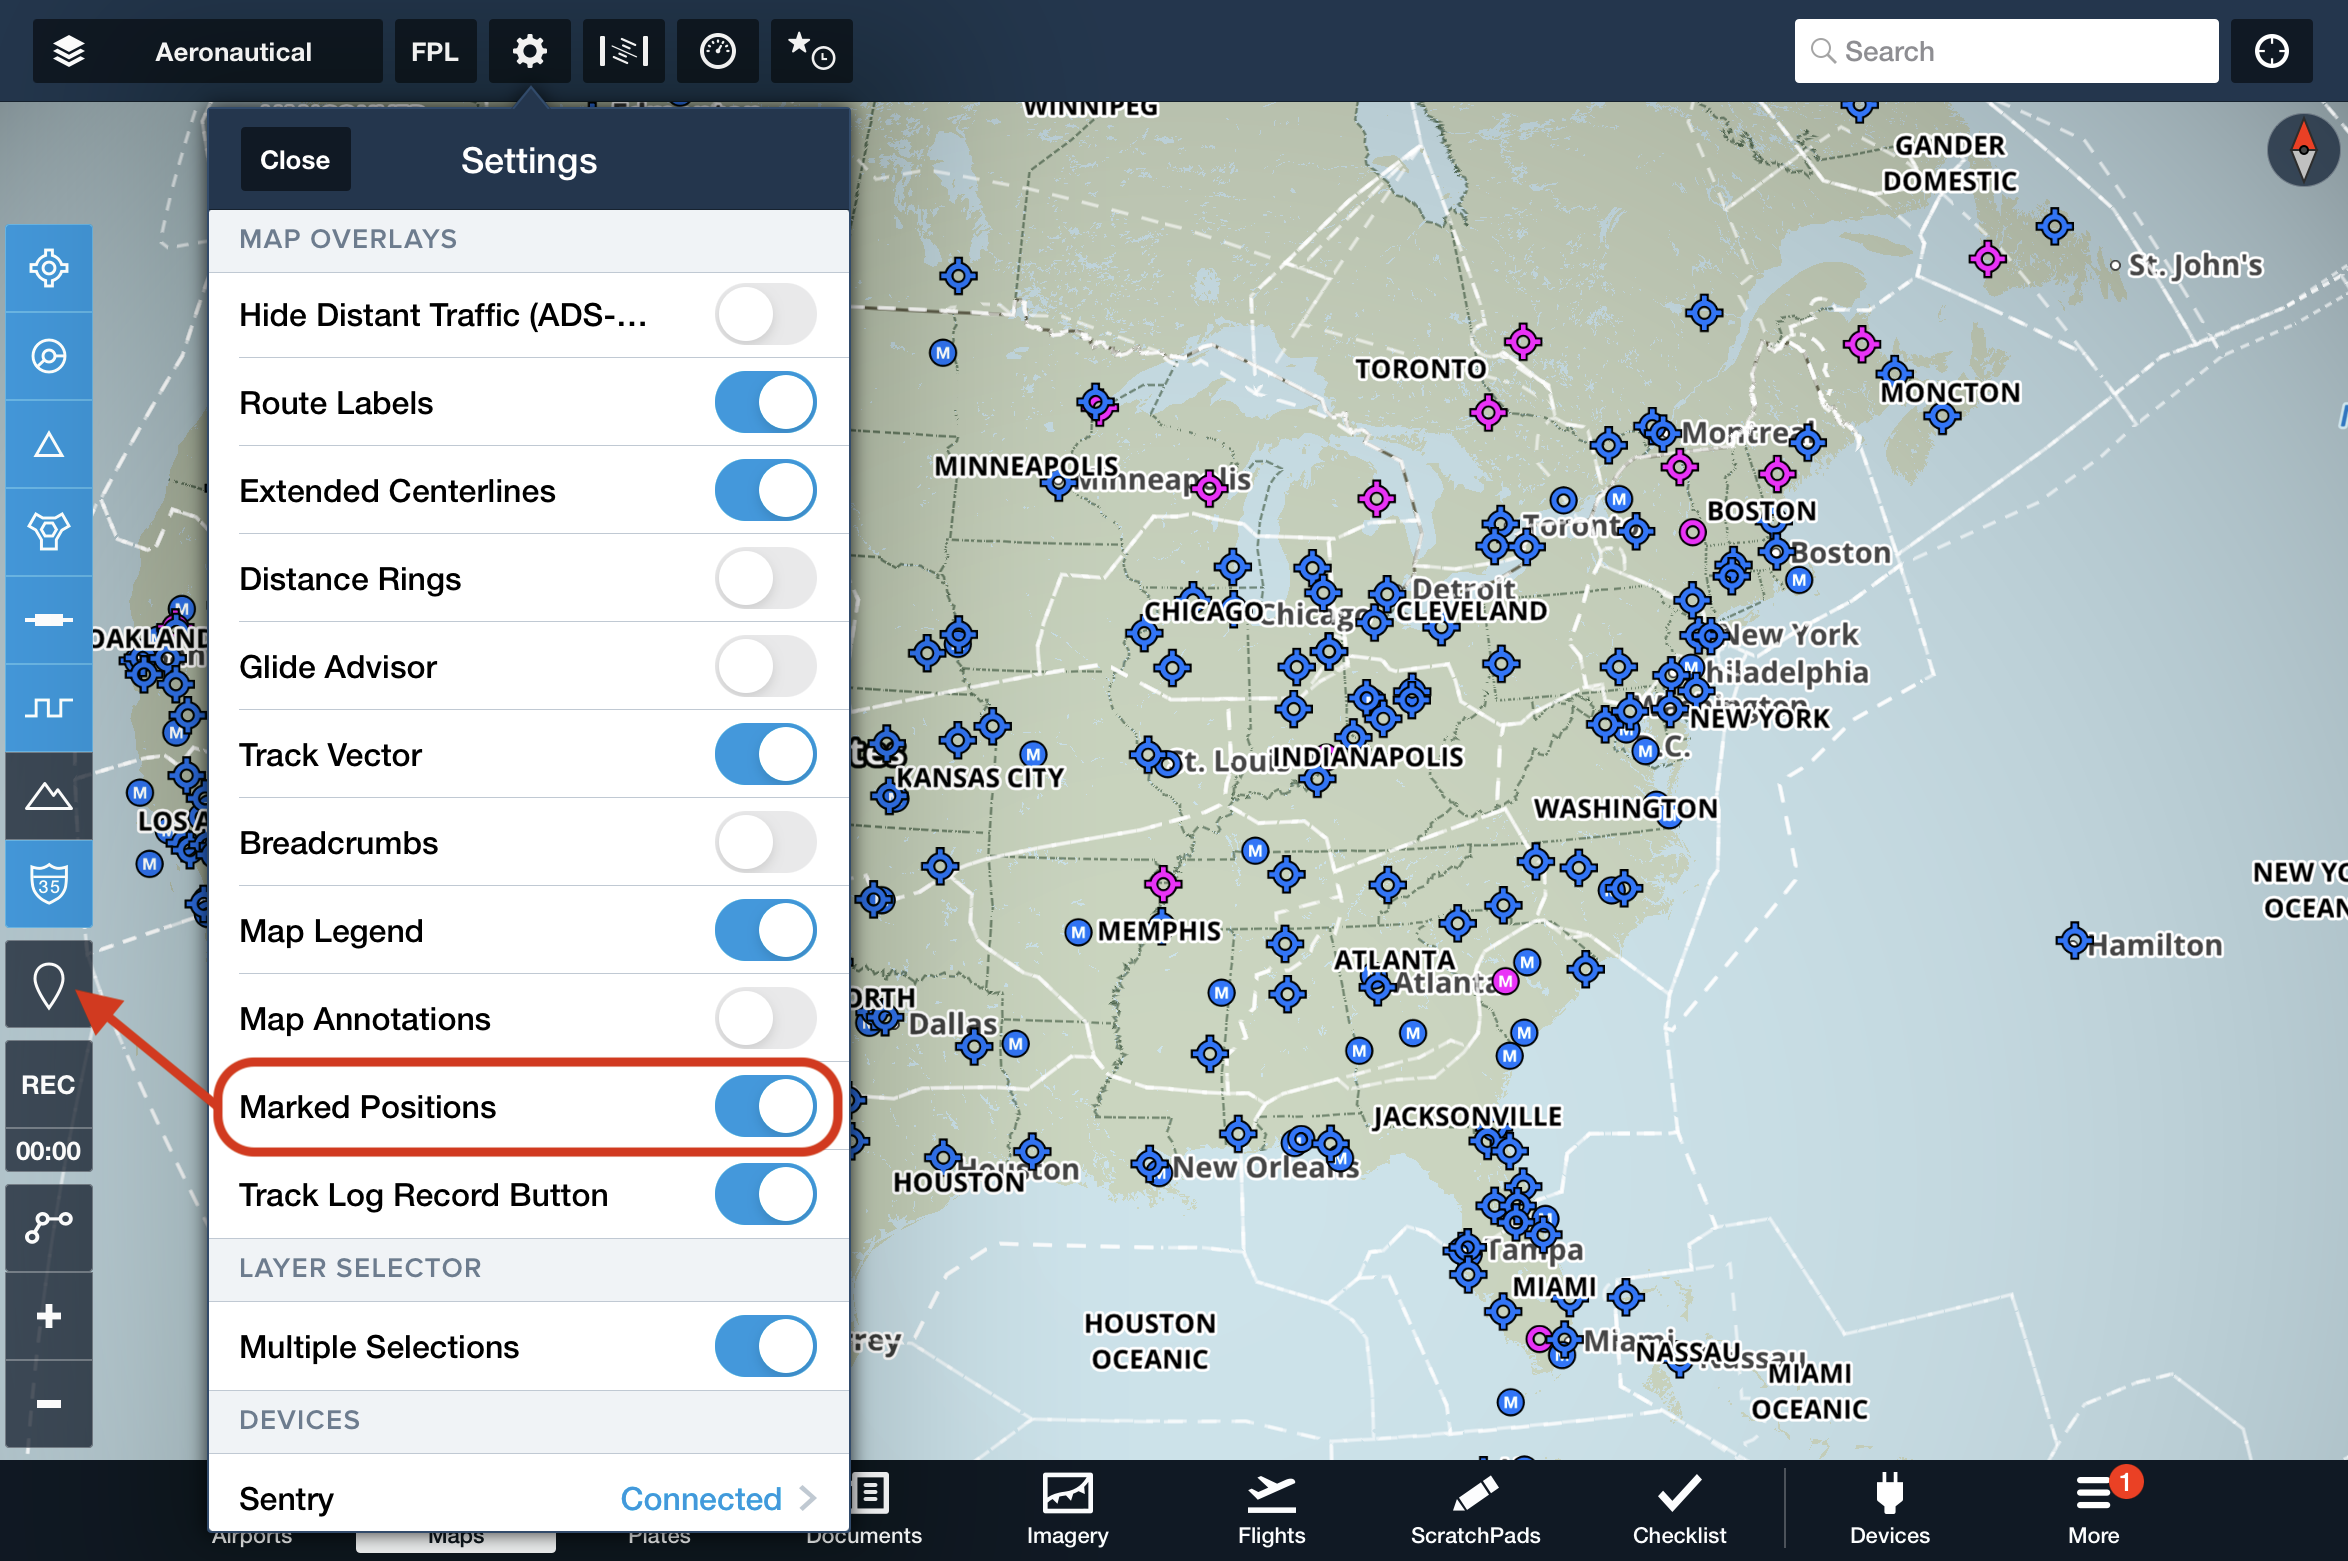Screen dimensions: 2348x1561
Task: Open Sentry device connection details
Action: point(529,1498)
